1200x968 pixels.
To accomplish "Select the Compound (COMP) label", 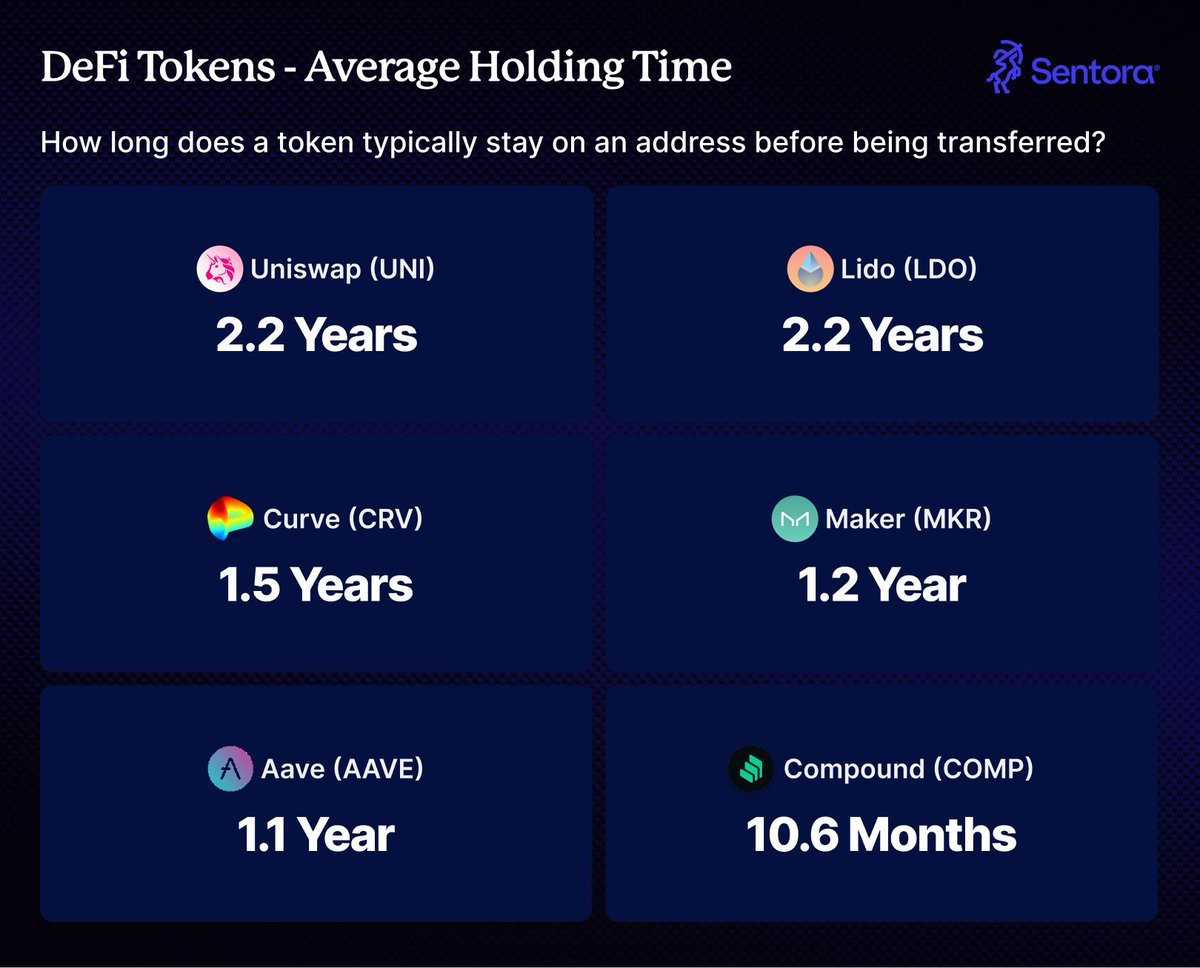I will 908,769.
